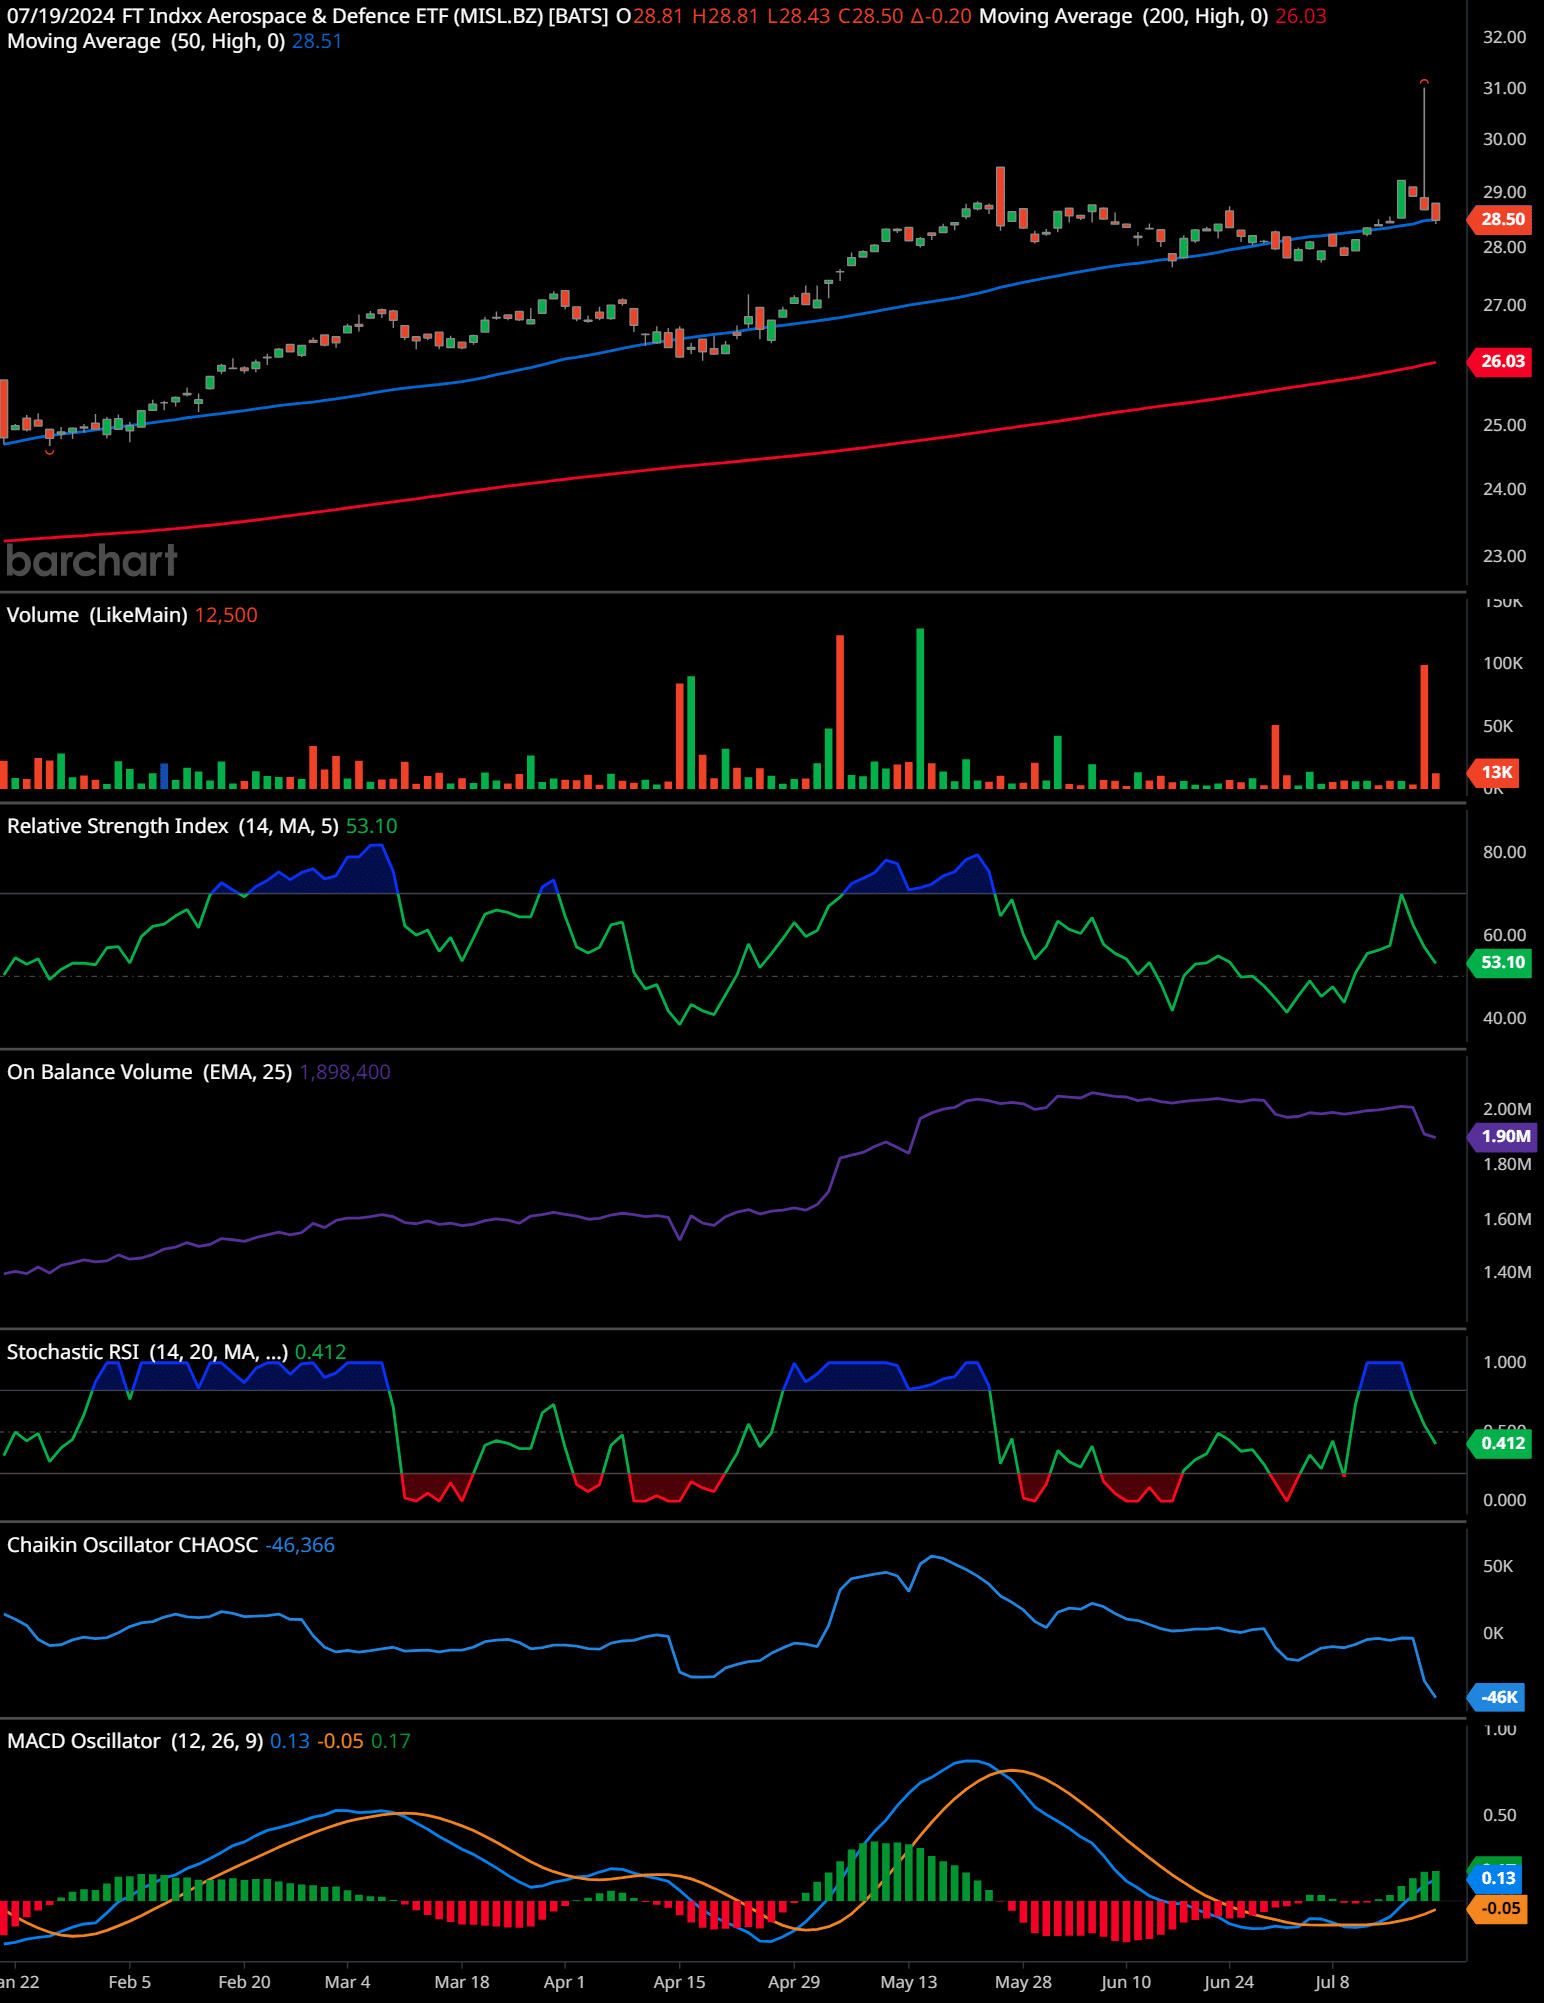Image resolution: width=1544 pixels, height=2003 pixels.
Task: Click the red '26.03' moving average tag
Action: 1500,361
